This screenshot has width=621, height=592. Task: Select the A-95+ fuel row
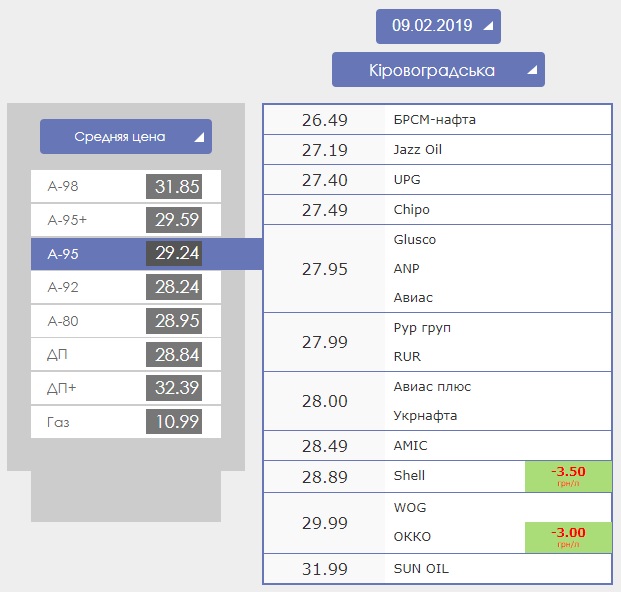pyautogui.click(x=126, y=220)
